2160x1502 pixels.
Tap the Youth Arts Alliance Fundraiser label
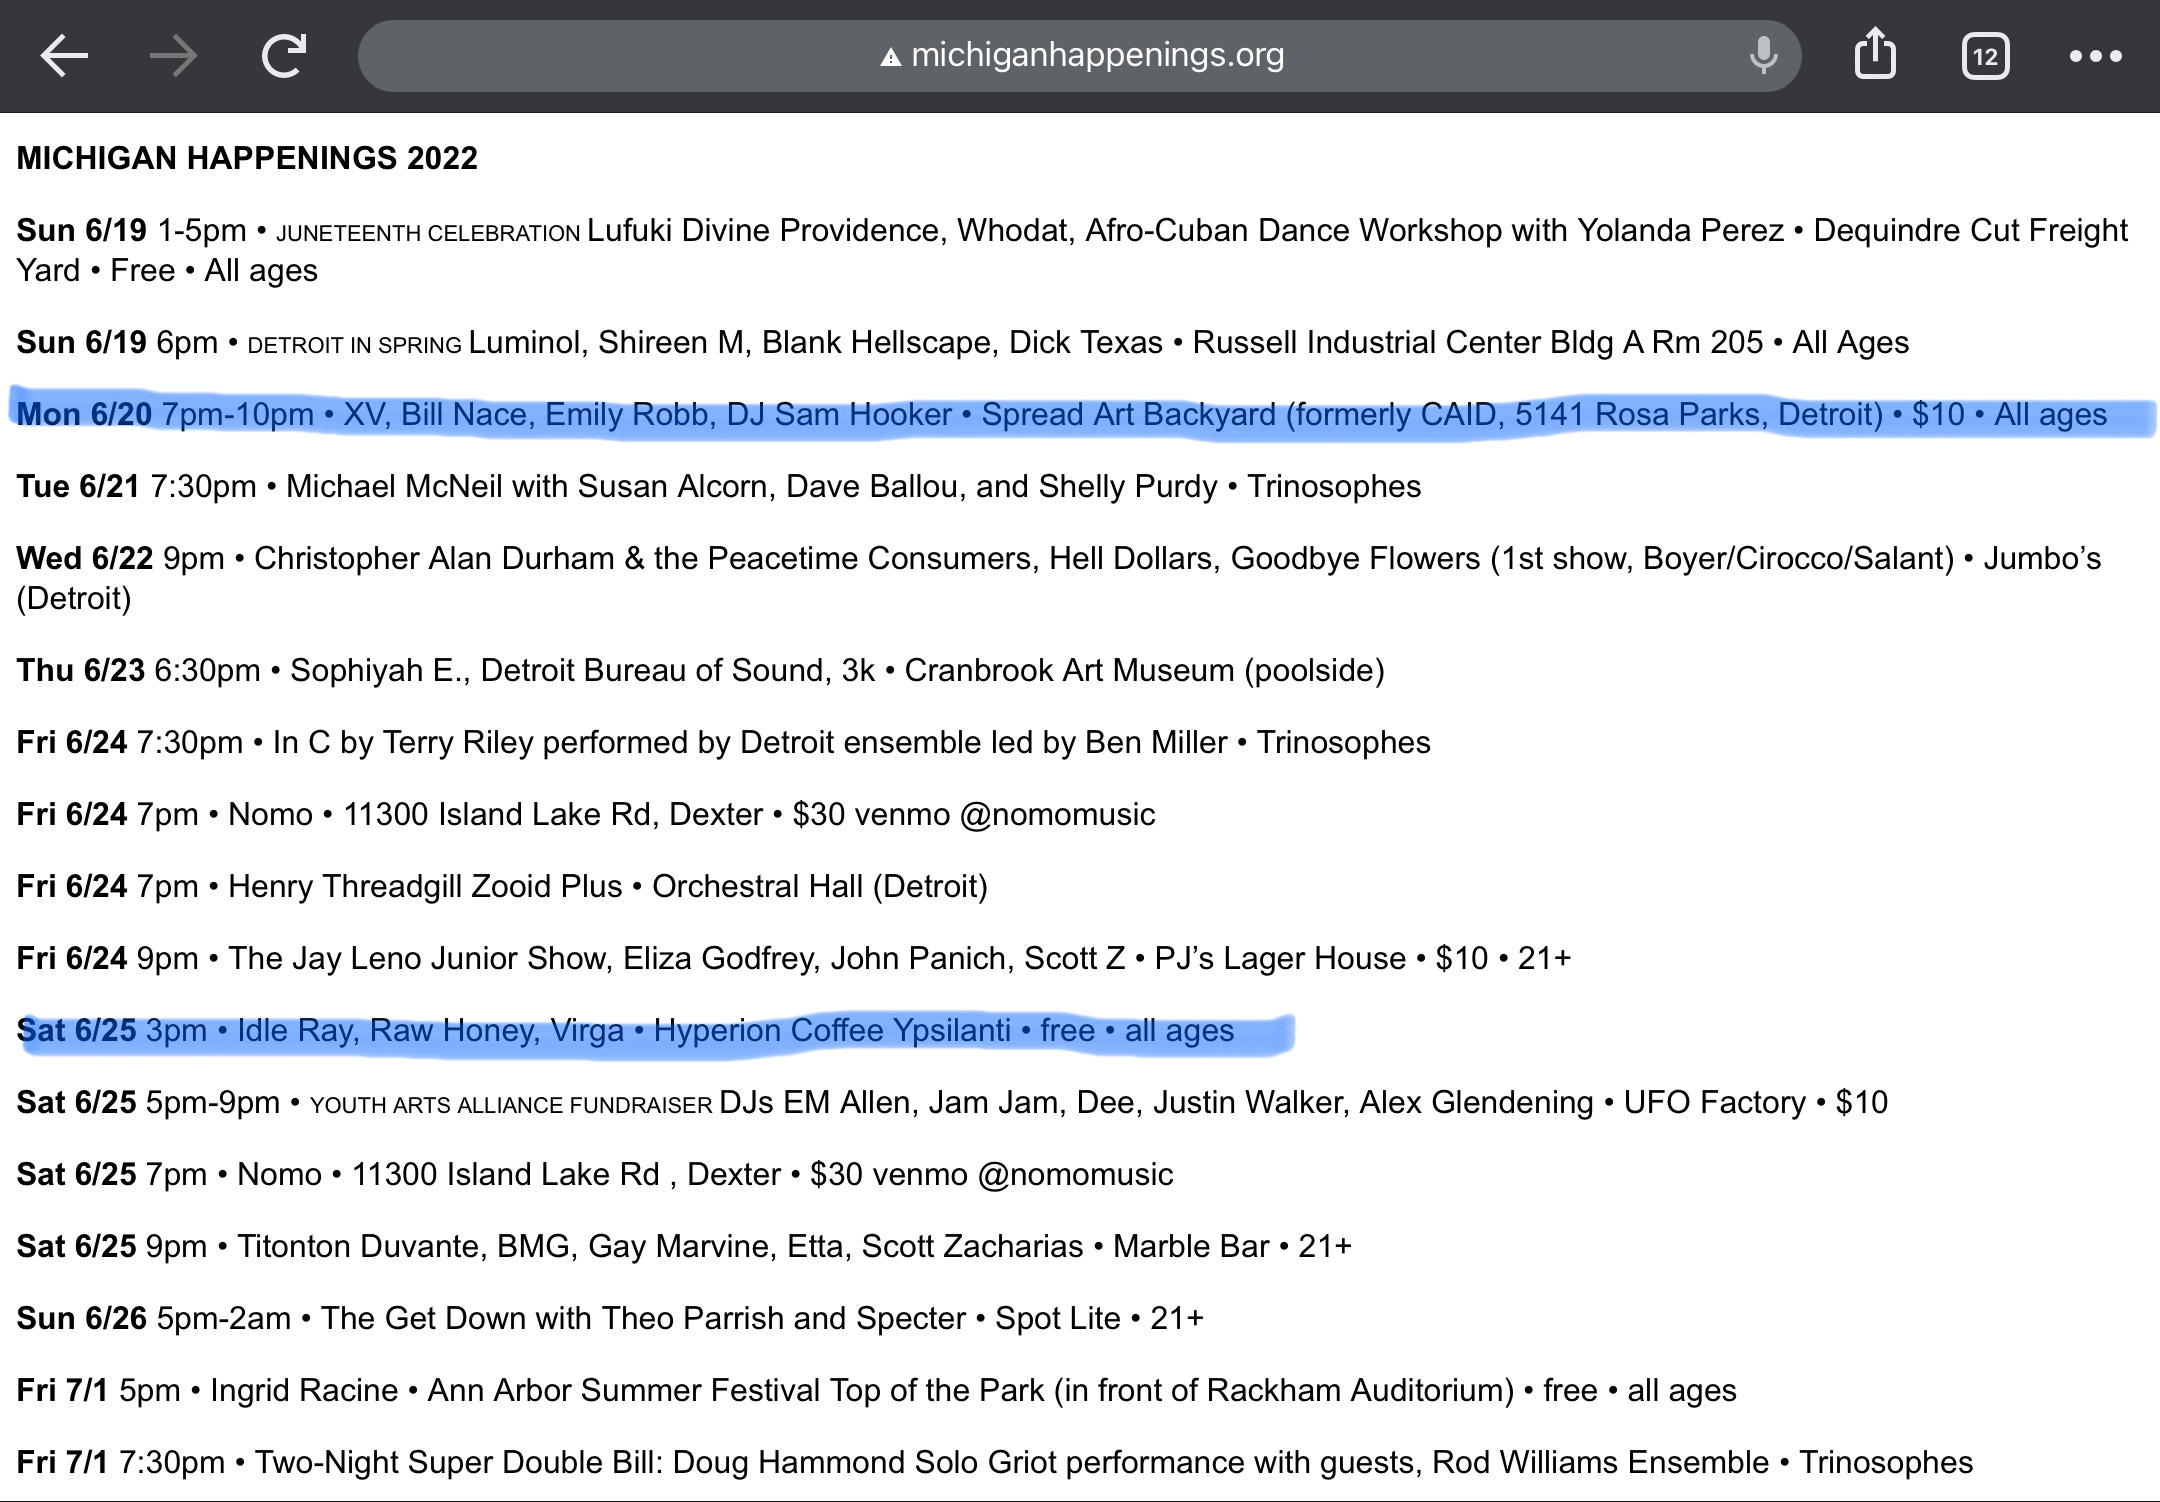[511, 1105]
